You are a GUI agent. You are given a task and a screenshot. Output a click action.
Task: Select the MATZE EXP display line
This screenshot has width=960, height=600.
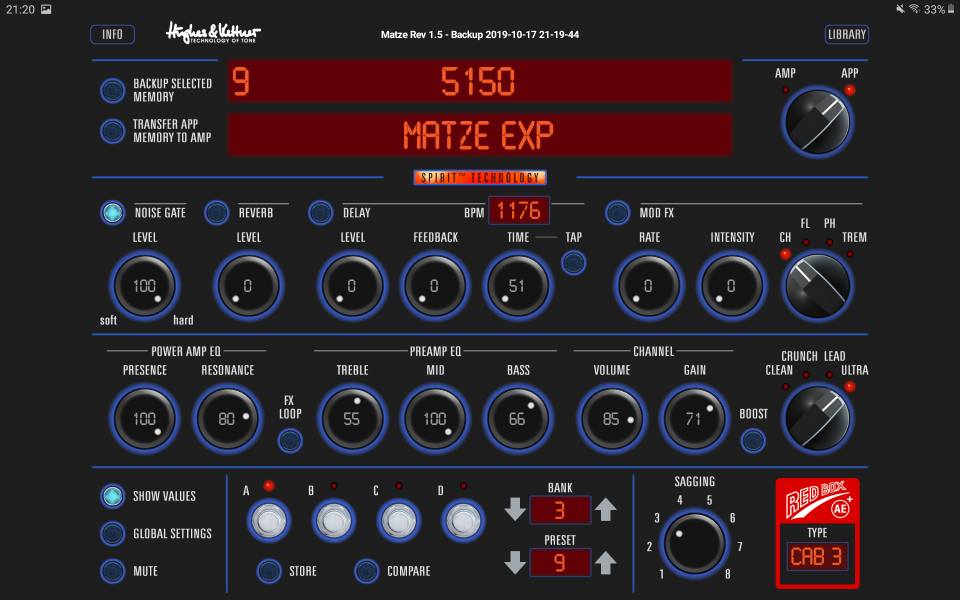click(479, 135)
